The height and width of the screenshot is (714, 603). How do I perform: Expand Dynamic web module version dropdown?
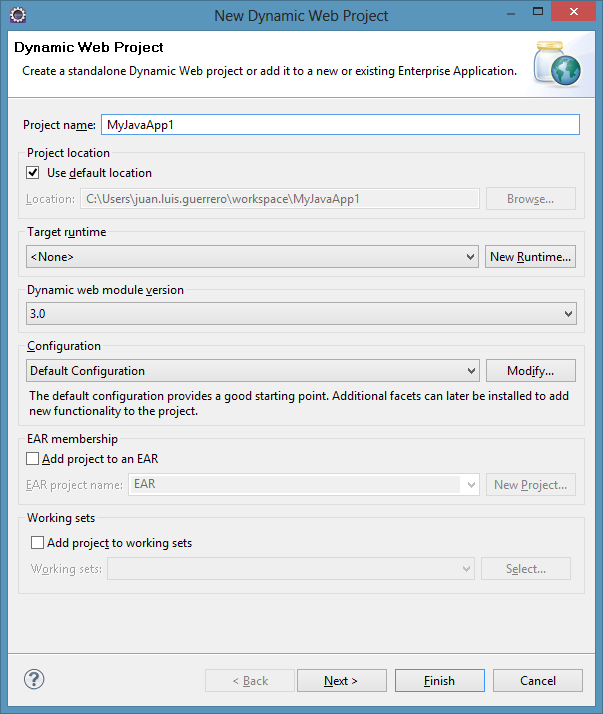302,314
